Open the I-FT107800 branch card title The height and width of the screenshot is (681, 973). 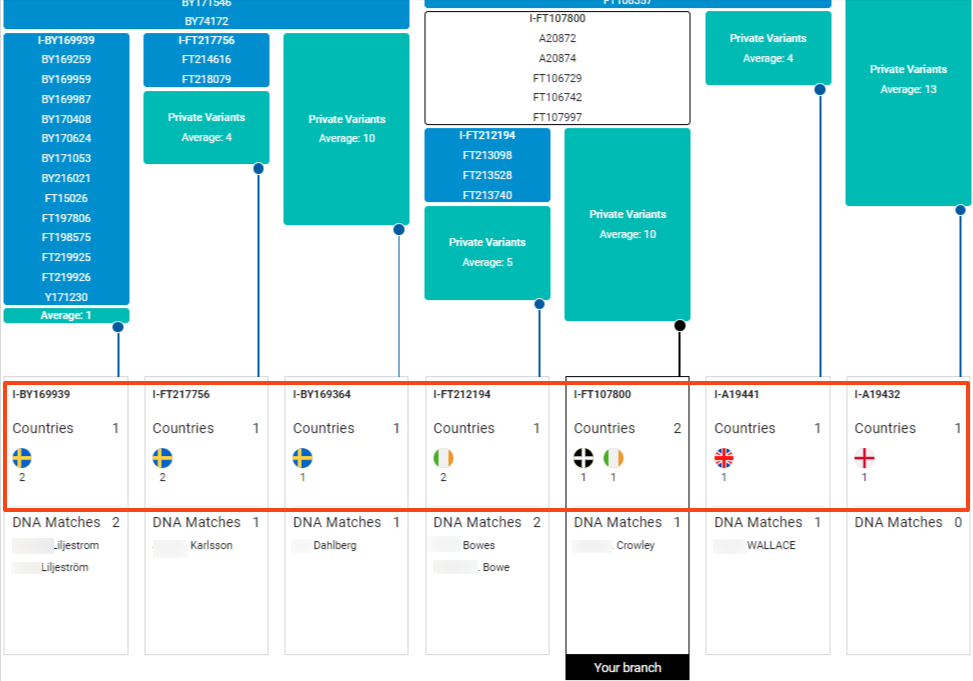point(602,394)
